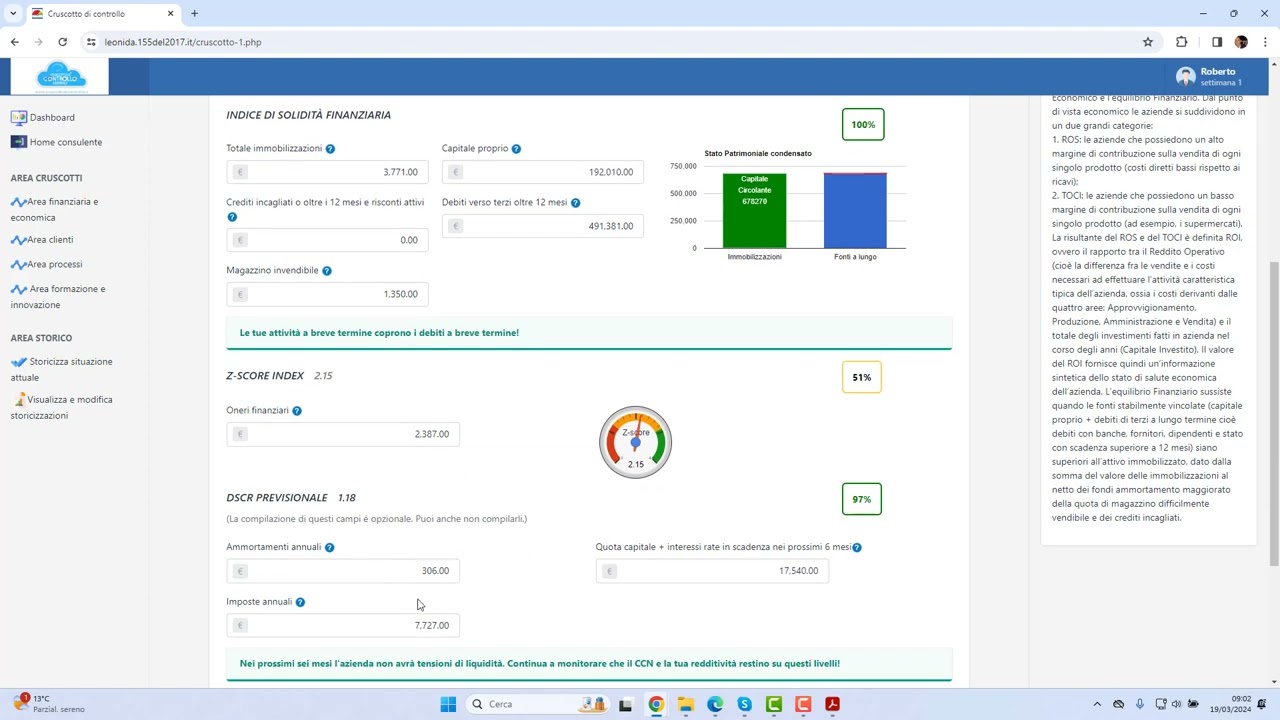The height and width of the screenshot is (720, 1280).
Task: Open Windows Start menu
Action: 448,704
